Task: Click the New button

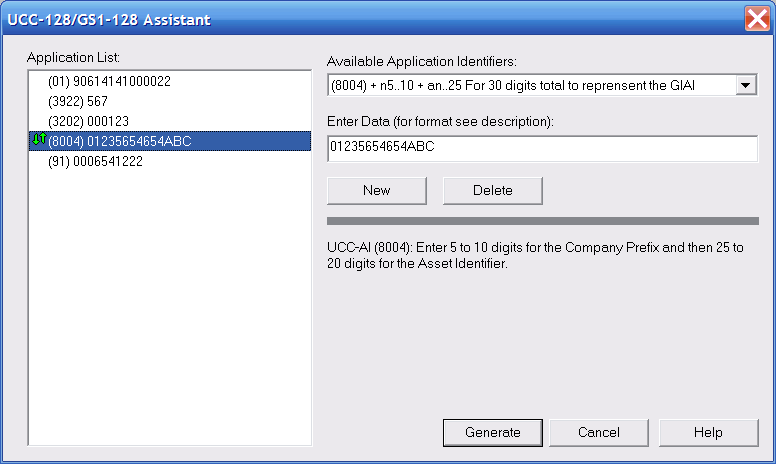Action: (x=377, y=190)
